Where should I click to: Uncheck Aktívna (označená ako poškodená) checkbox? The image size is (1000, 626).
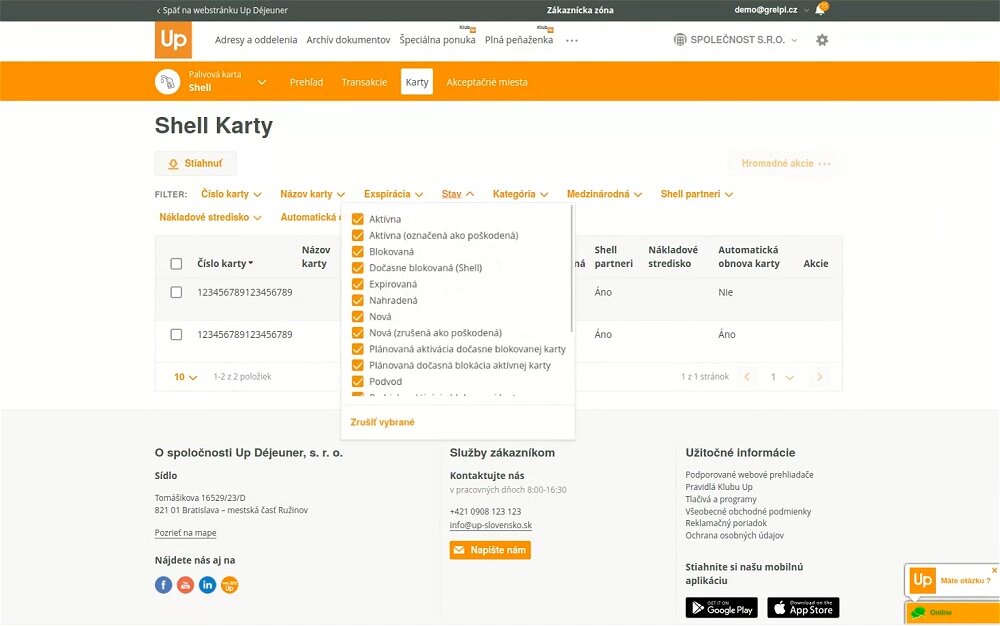(x=358, y=235)
